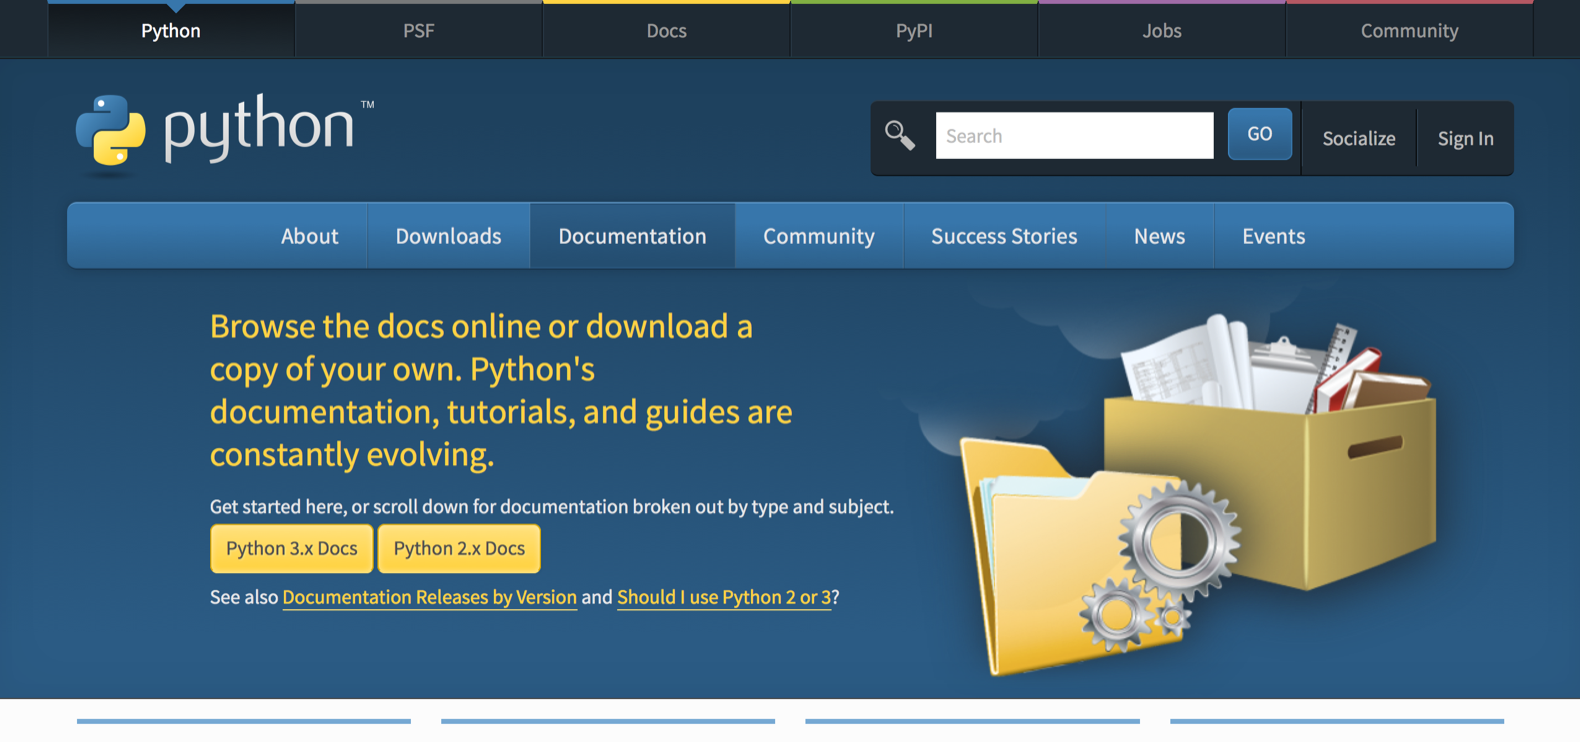Open the Python tab in top bar
This screenshot has height=742, width=1580.
tap(171, 30)
